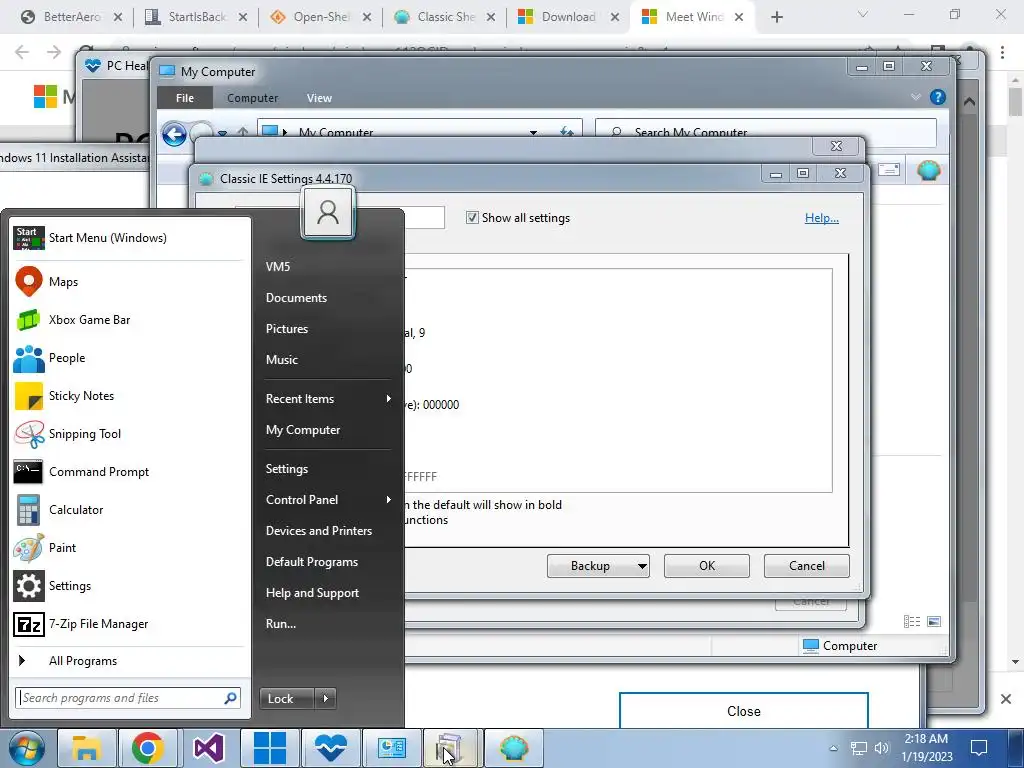Image resolution: width=1024 pixels, height=768 pixels.
Task: Switch to the Open-Shell Chrome tab
Action: 321,17
